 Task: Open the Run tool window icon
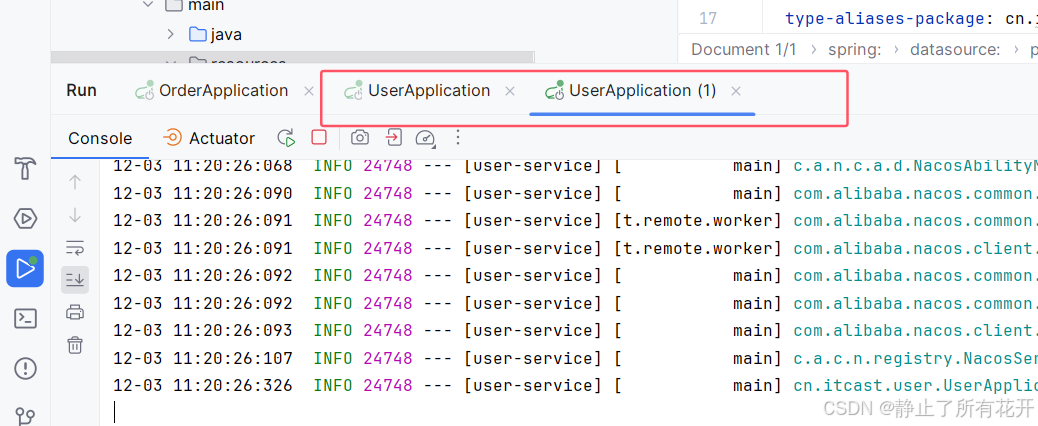tap(24, 269)
